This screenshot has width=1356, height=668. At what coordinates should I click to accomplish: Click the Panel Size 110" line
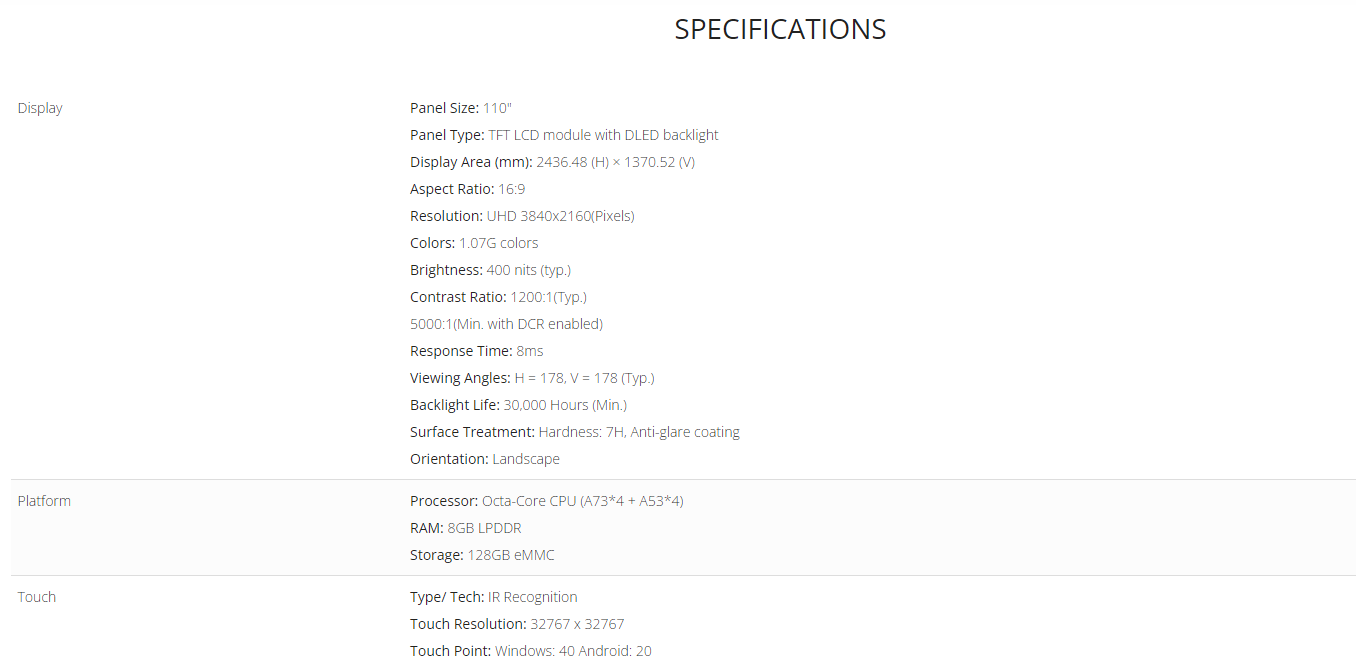pos(461,108)
